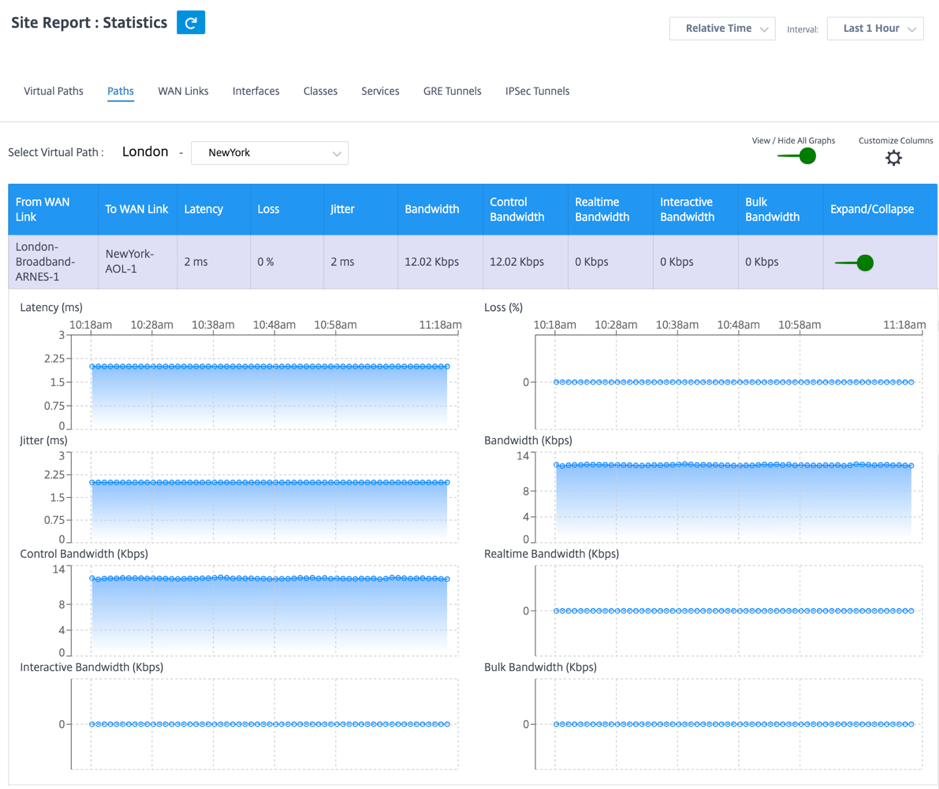Switch to the Classes tab
939x789 pixels.
[x=320, y=91]
